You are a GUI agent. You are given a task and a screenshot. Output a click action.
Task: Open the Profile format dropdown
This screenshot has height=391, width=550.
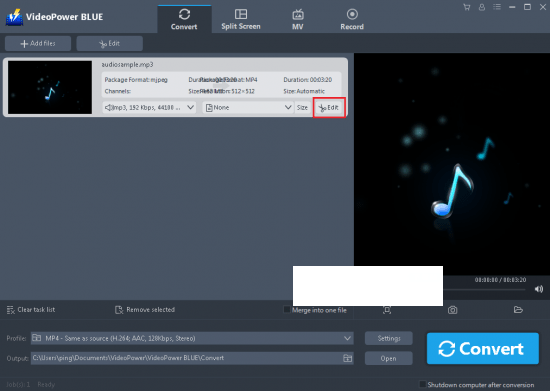click(x=192, y=338)
